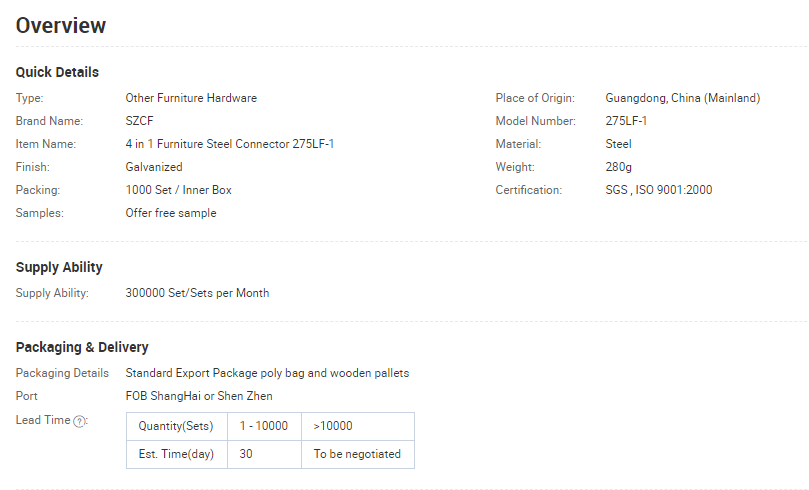Click 'FOB ShangHai or Shen Zhen' port text
The height and width of the screenshot is (490, 809).
click(x=199, y=396)
